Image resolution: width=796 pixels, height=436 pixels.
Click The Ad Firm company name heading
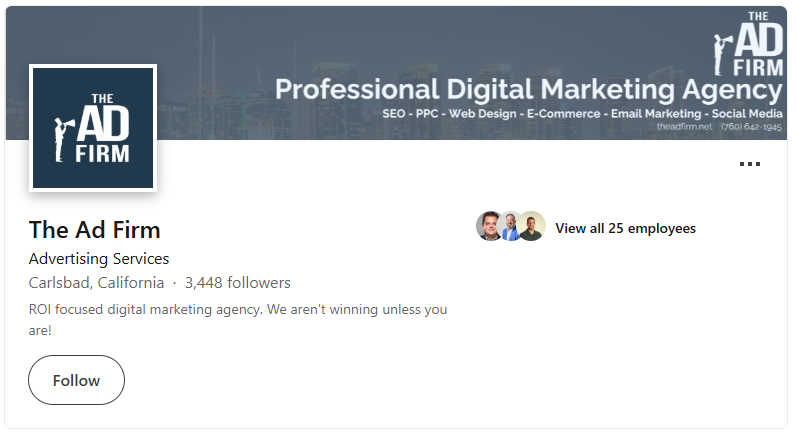coord(95,229)
